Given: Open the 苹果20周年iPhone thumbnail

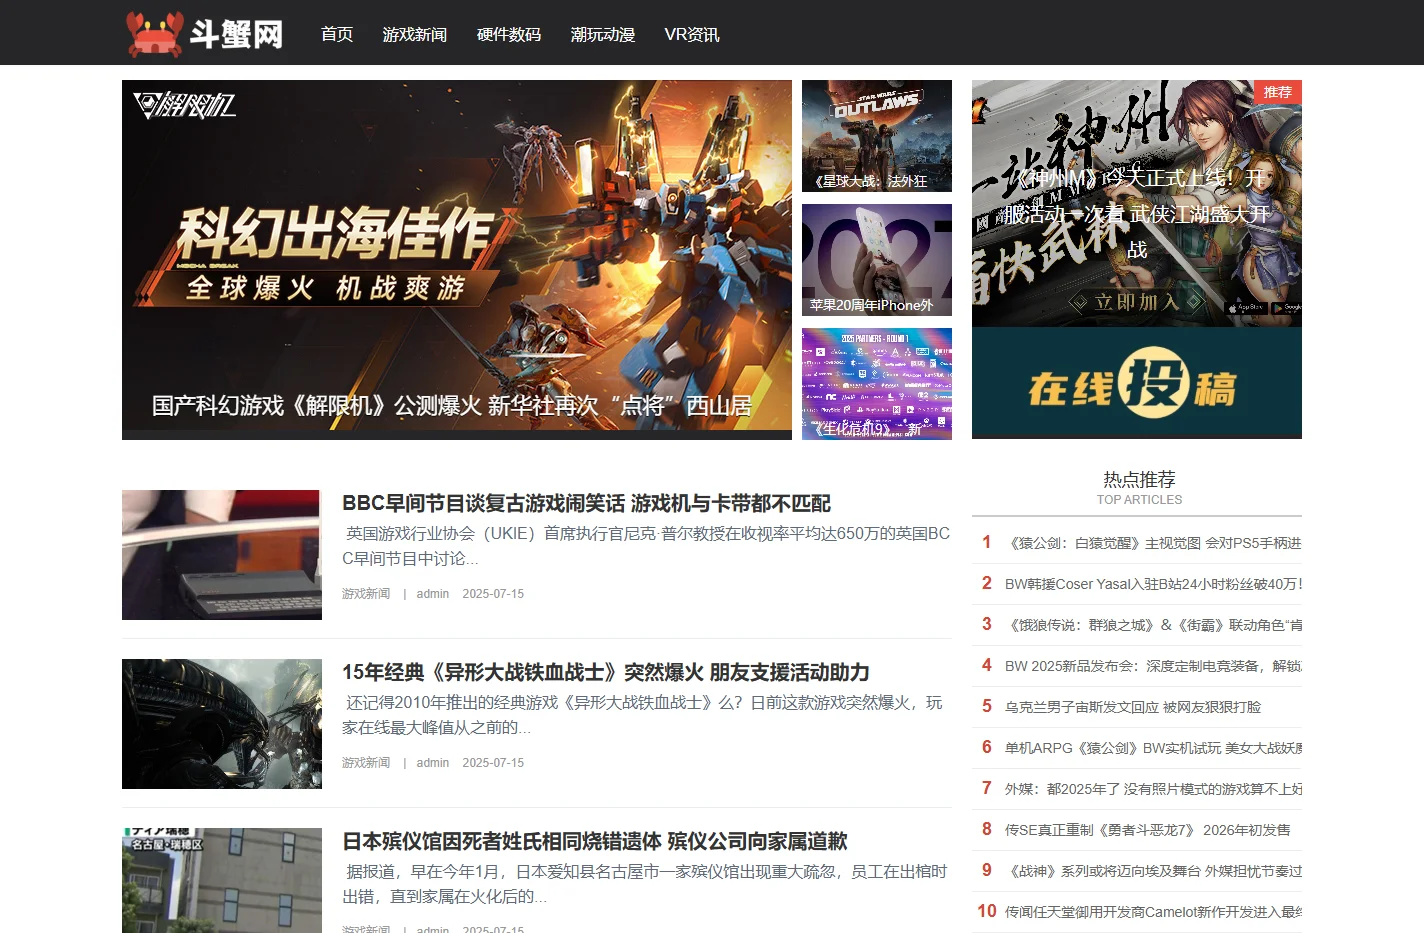Looking at the screenshot, I should [877, 260].
